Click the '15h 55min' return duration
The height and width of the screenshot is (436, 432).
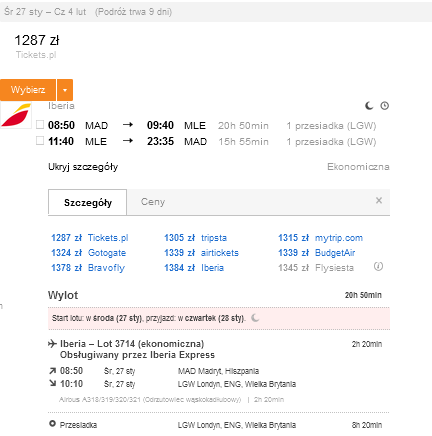pos(243,142)
